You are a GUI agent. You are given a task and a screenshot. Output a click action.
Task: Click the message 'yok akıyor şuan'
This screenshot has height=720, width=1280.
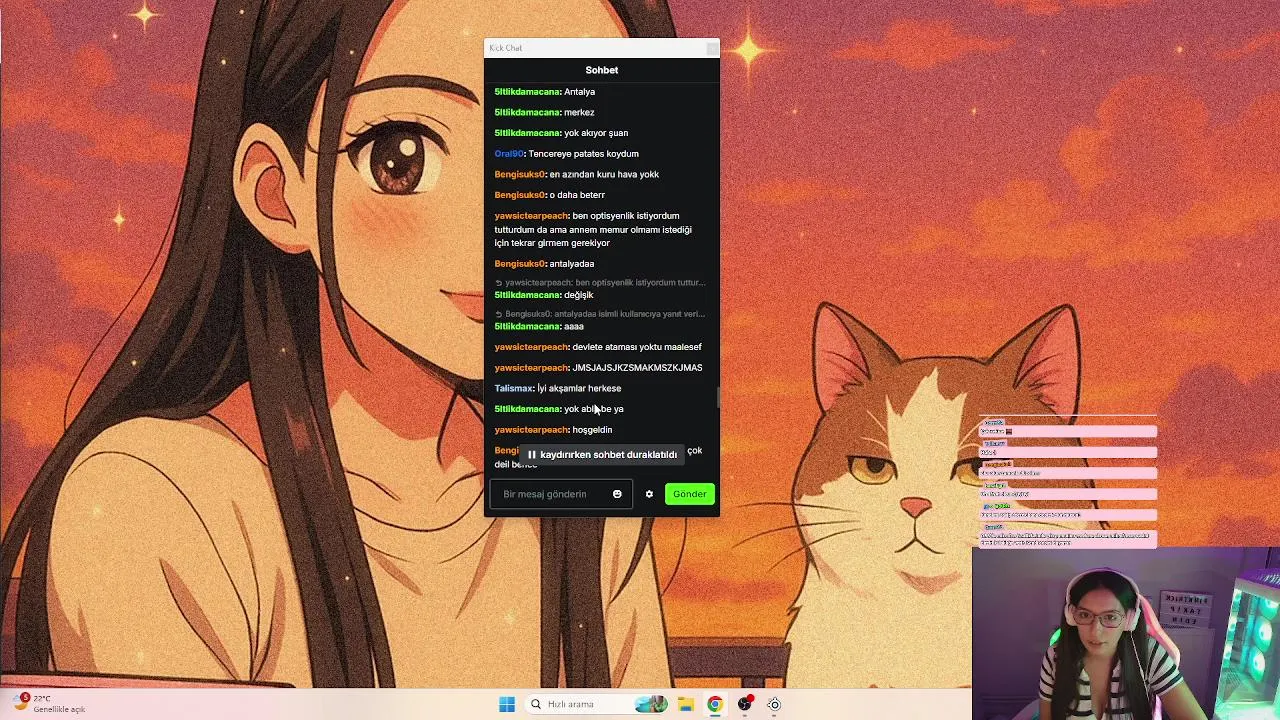596,133
